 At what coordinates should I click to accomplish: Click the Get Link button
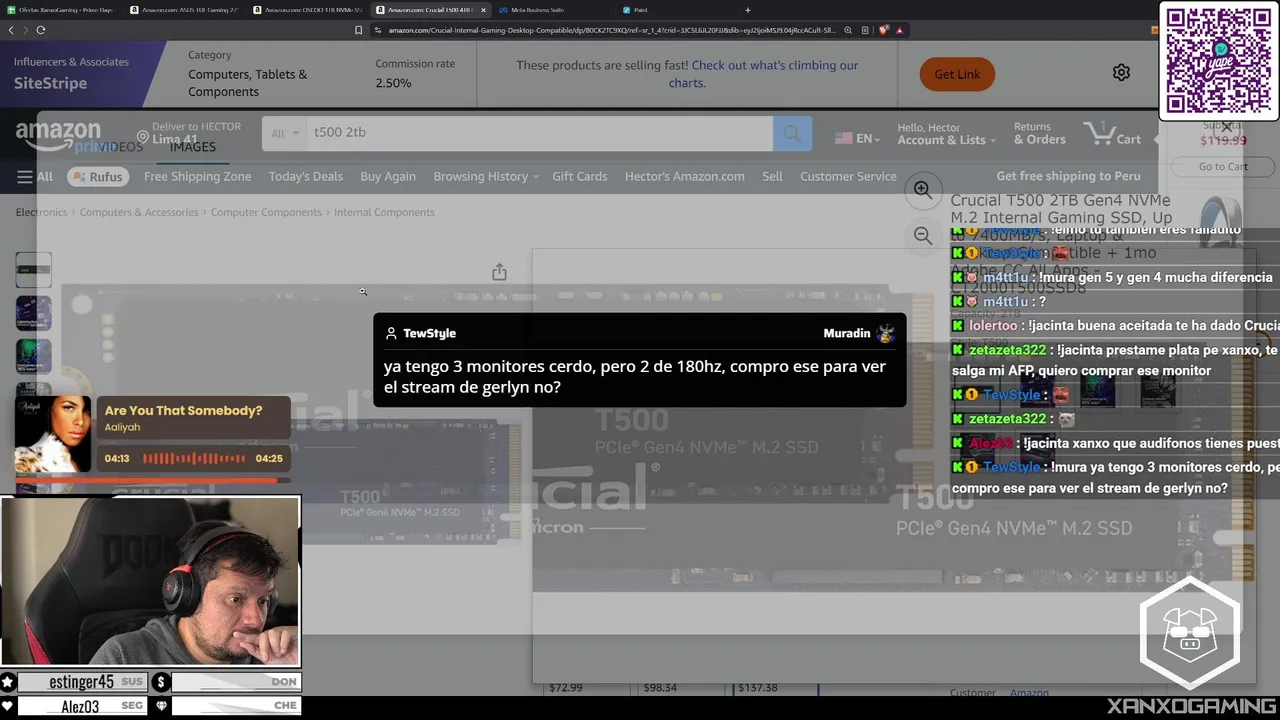(957, 74)
